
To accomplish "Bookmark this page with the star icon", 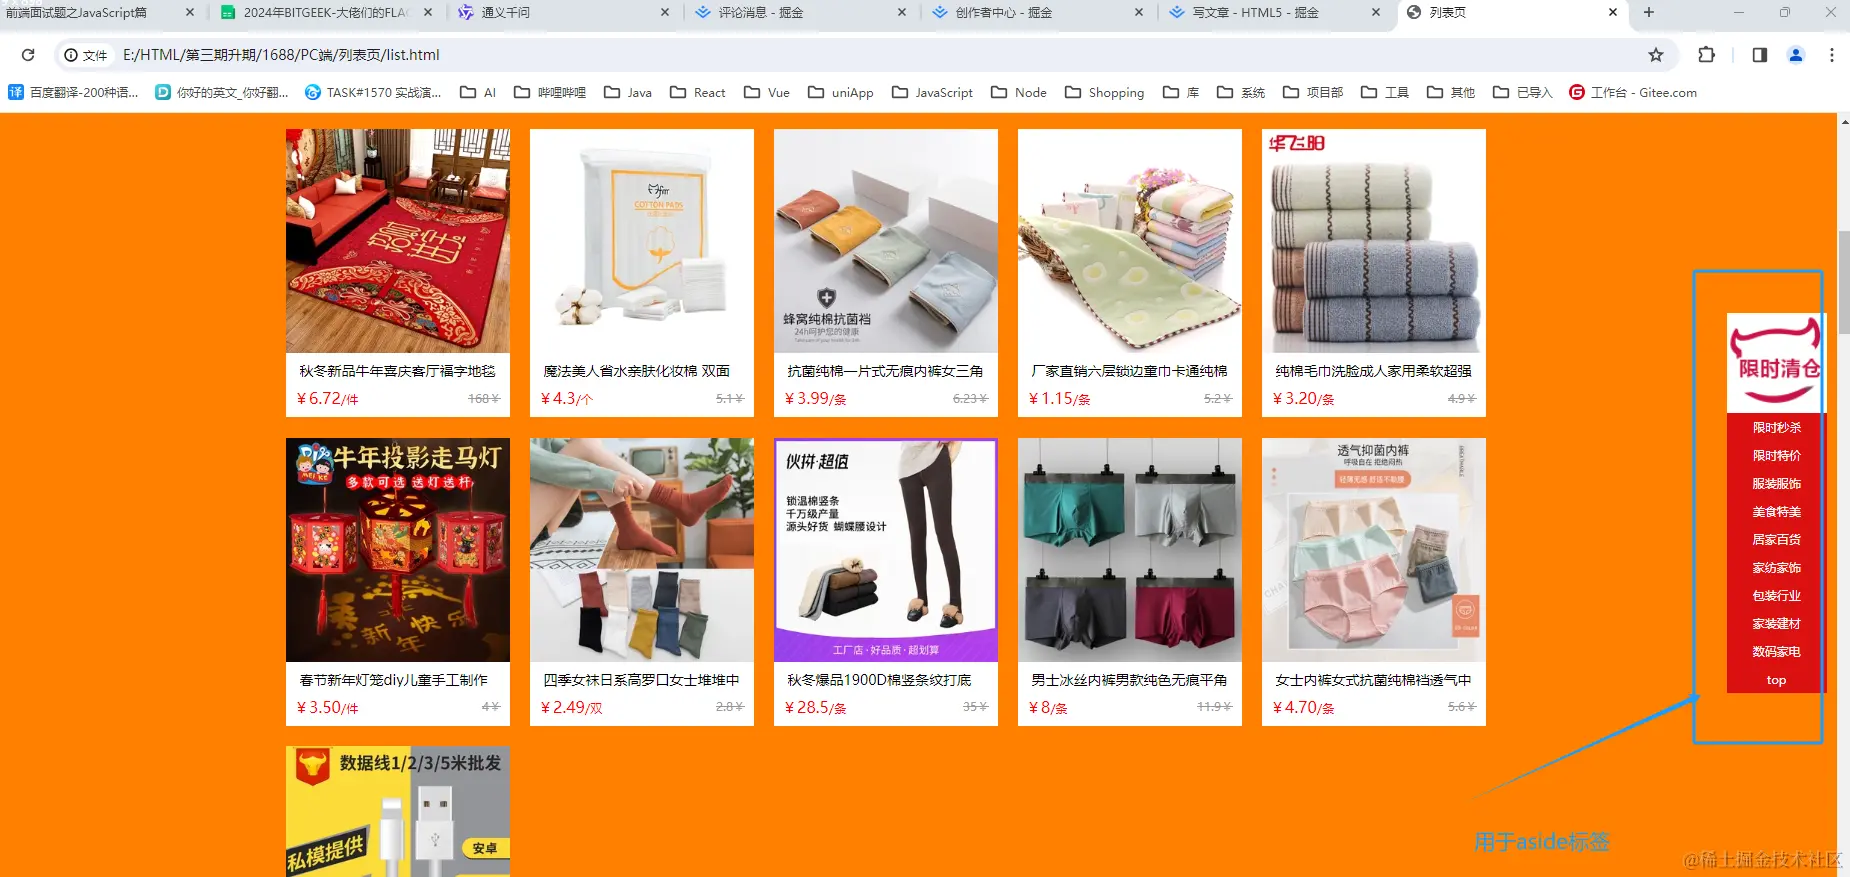I will [x=1656, y=55].
